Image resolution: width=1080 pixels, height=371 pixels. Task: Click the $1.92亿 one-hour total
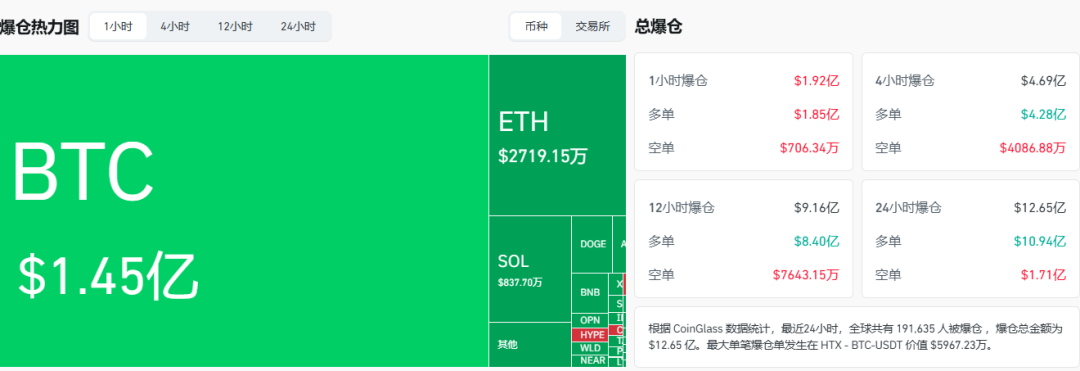pyautogui.click(x=816, y=81)
